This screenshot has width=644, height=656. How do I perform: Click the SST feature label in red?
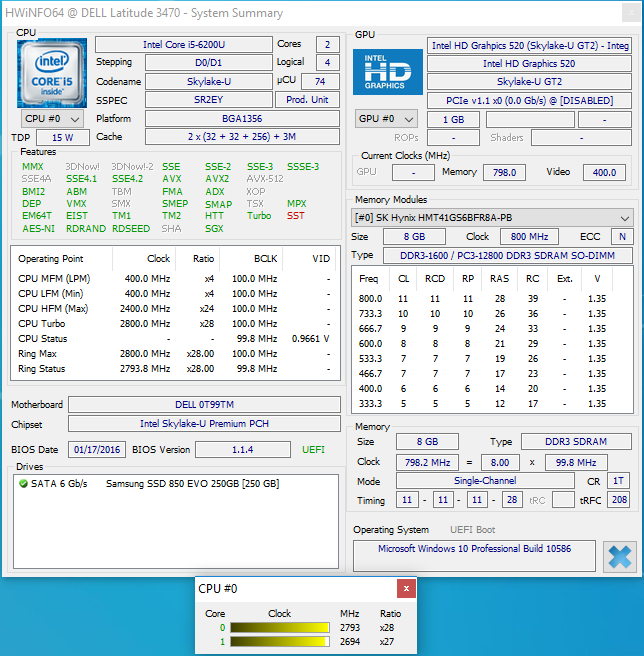295,216
